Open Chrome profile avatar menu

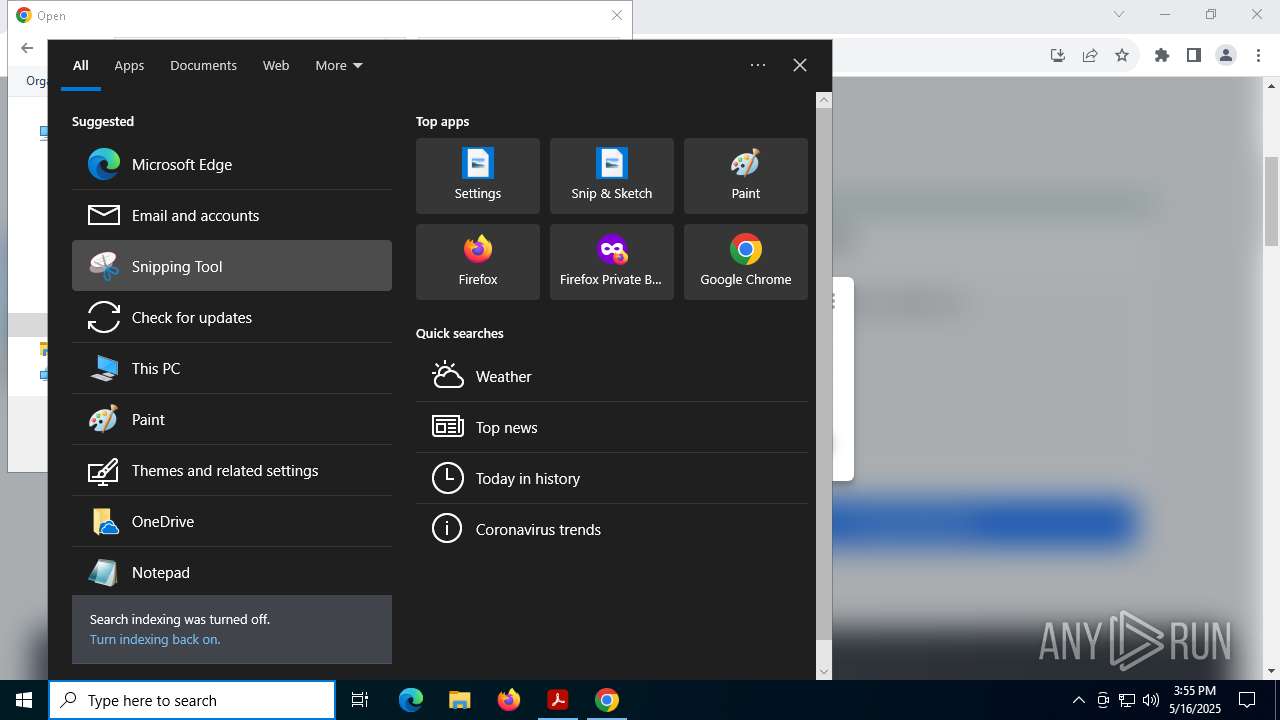click(x=1226, y=55)
